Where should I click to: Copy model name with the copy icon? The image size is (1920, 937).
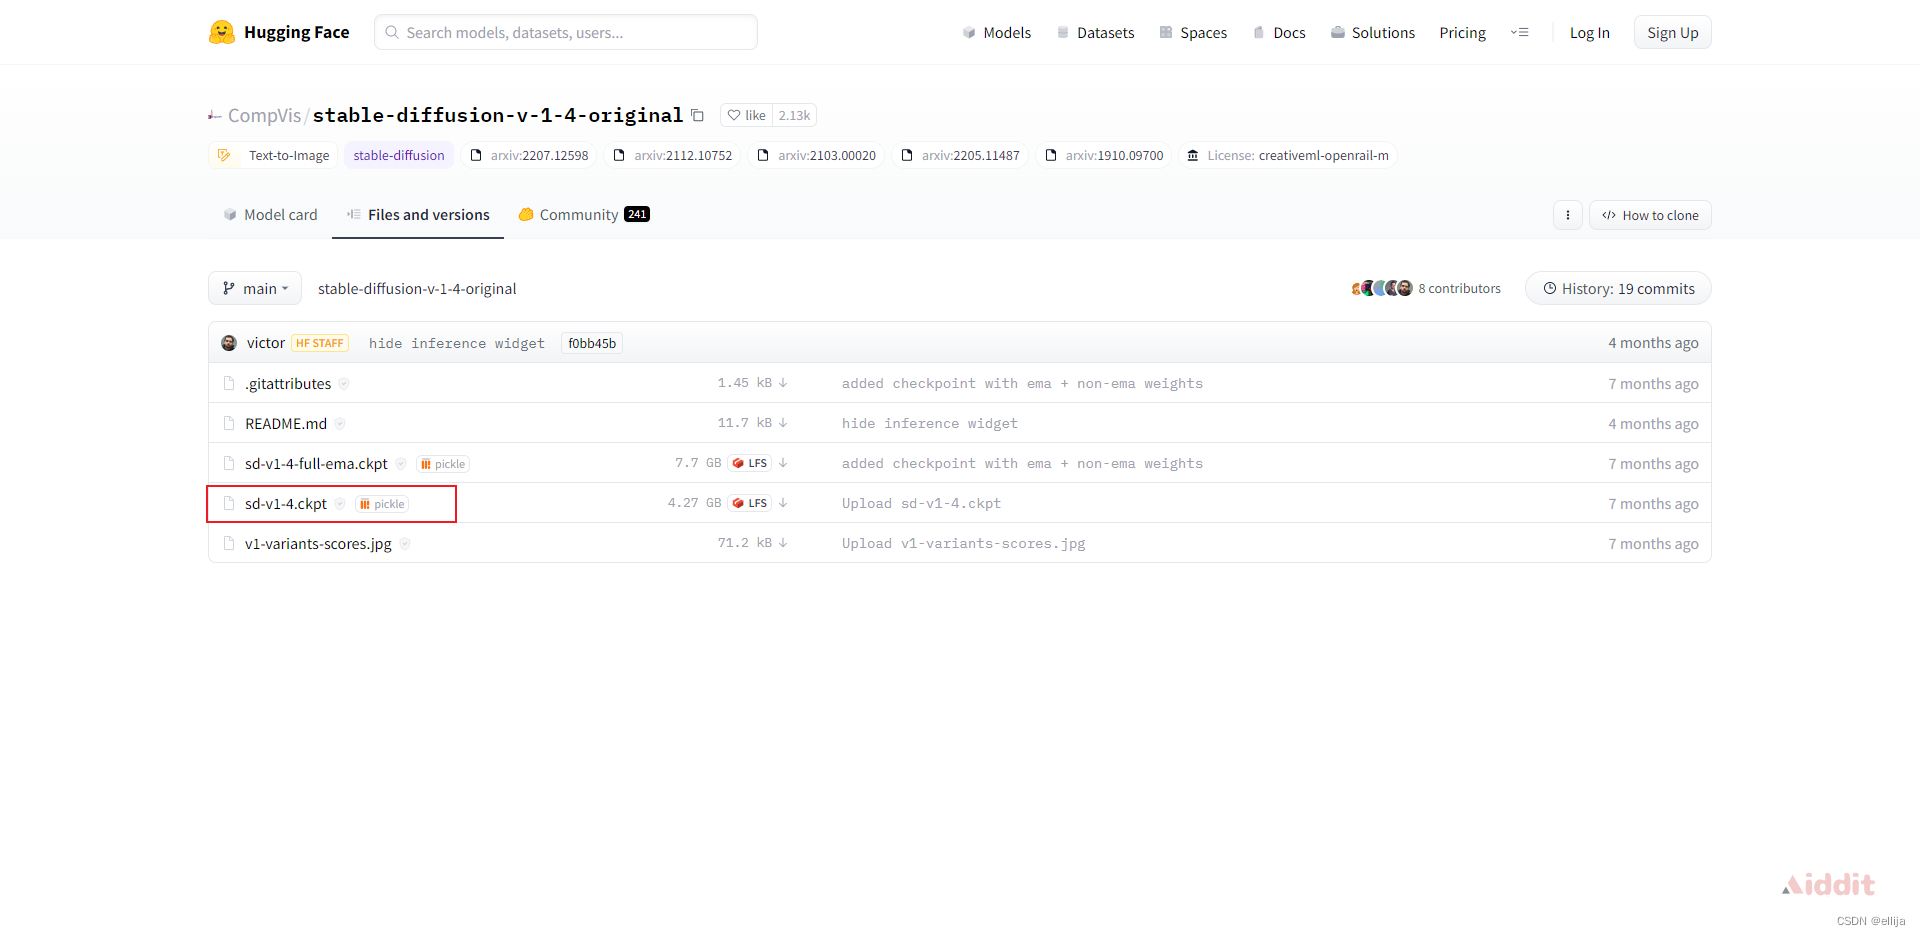697,115
